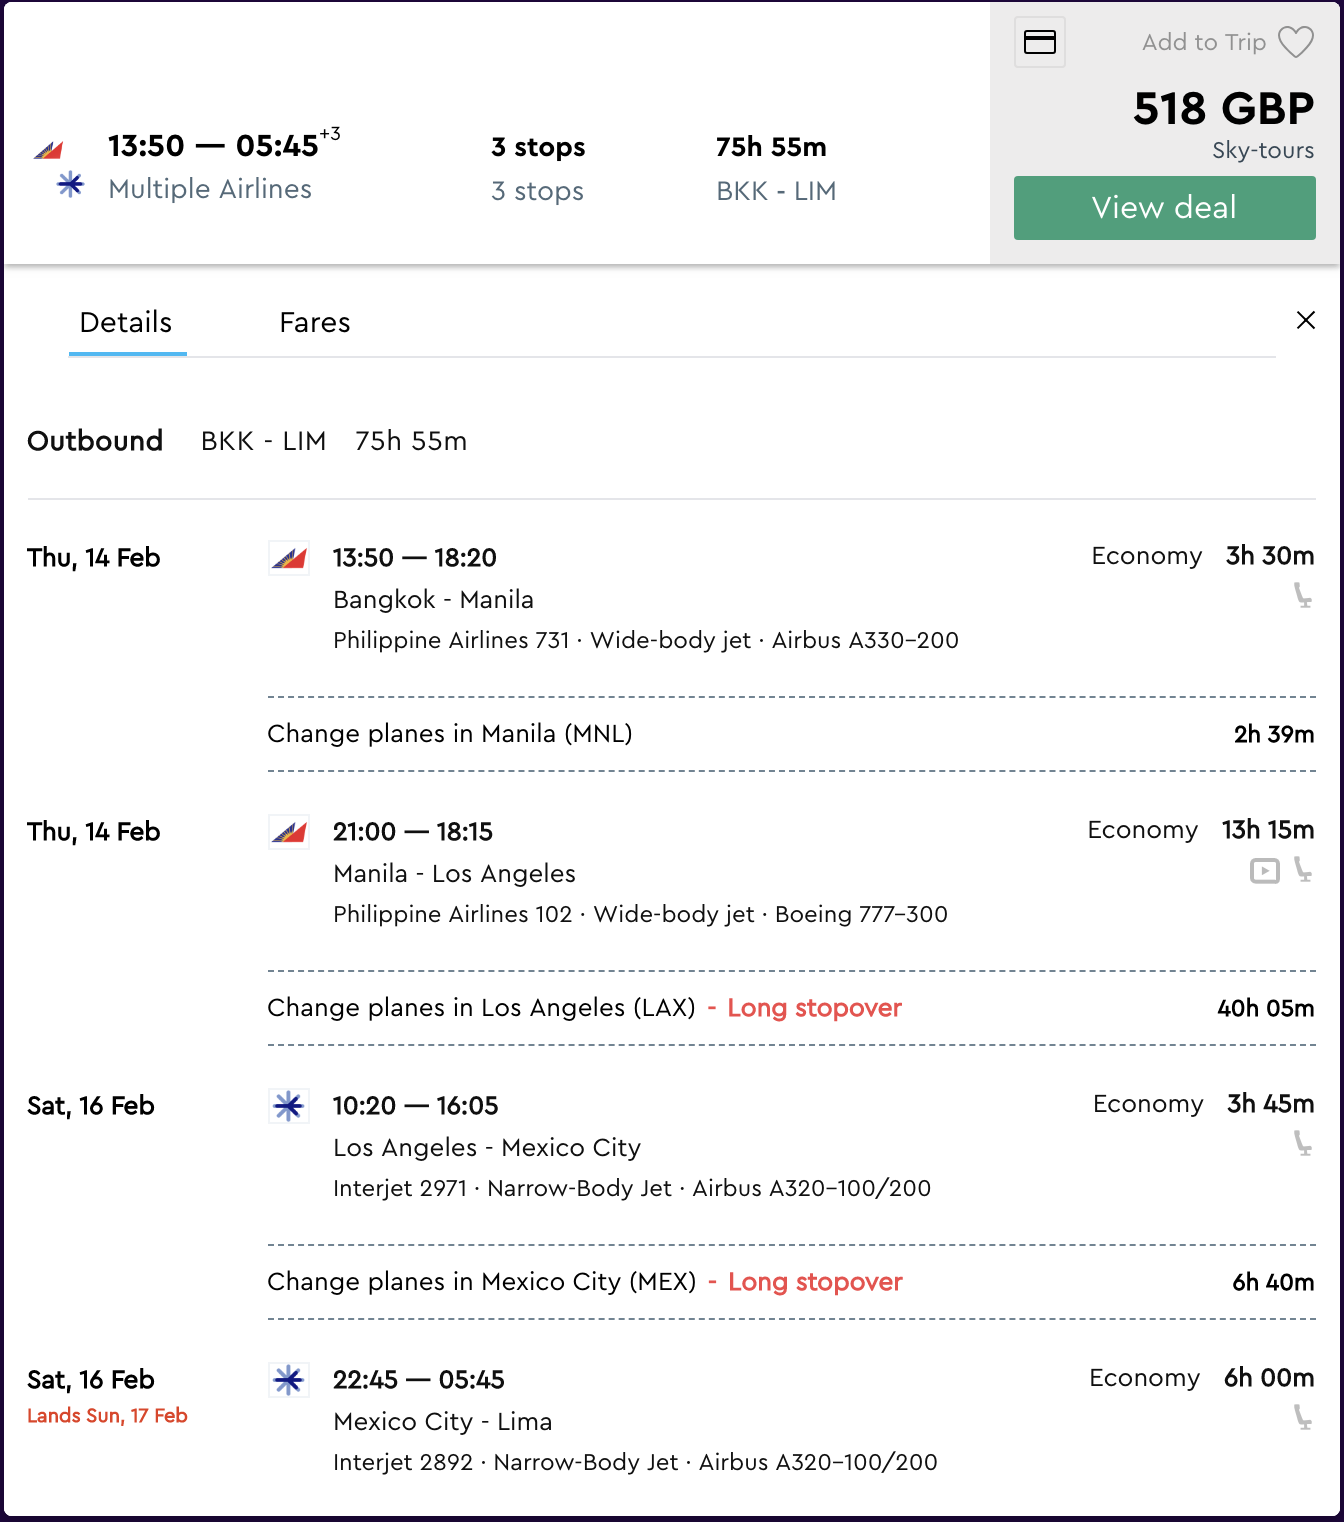
Task: Click the seat legroom icon on Bangkok-Manila flight
Action: pos(1303,596)
